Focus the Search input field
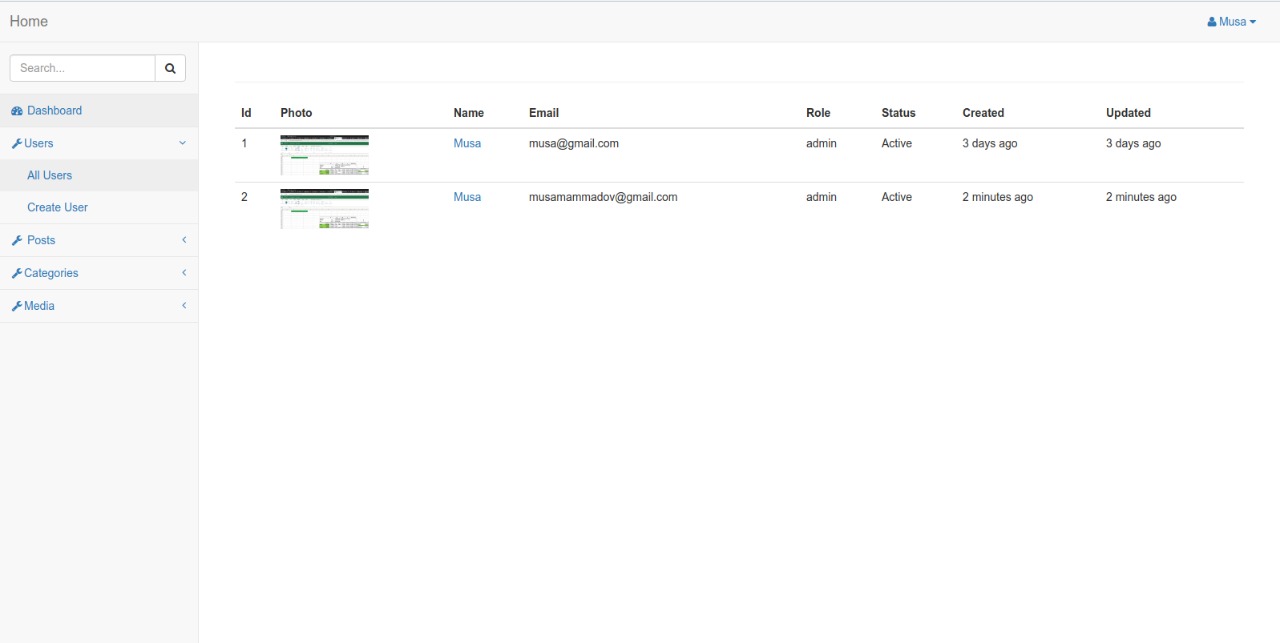This screenshot has width=1280, height=643. [83, 68]
